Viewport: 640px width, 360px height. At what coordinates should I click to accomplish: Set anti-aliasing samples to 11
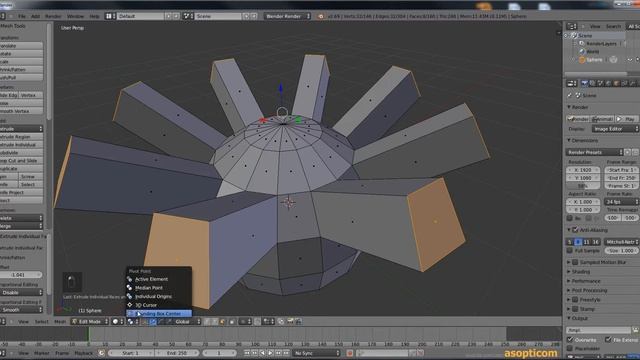tap(587, 242)
